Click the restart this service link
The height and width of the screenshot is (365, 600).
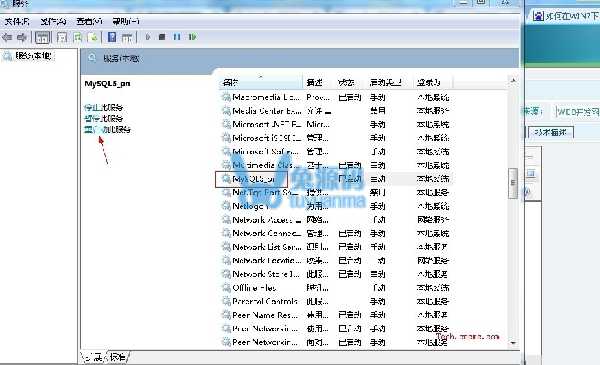(108, 130)
